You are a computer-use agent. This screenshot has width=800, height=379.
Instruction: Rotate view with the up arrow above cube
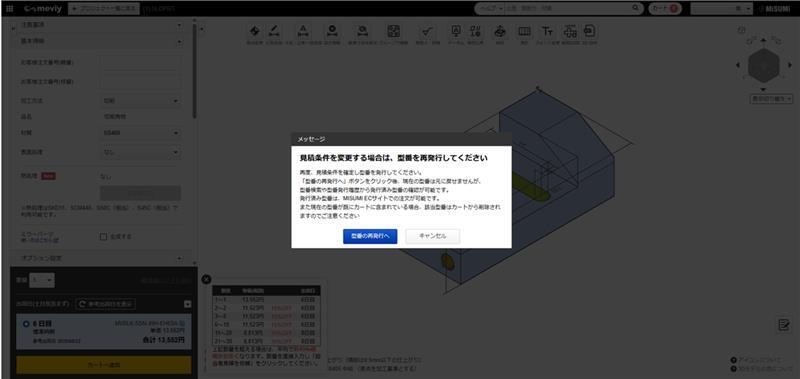(x=763, y=39)
